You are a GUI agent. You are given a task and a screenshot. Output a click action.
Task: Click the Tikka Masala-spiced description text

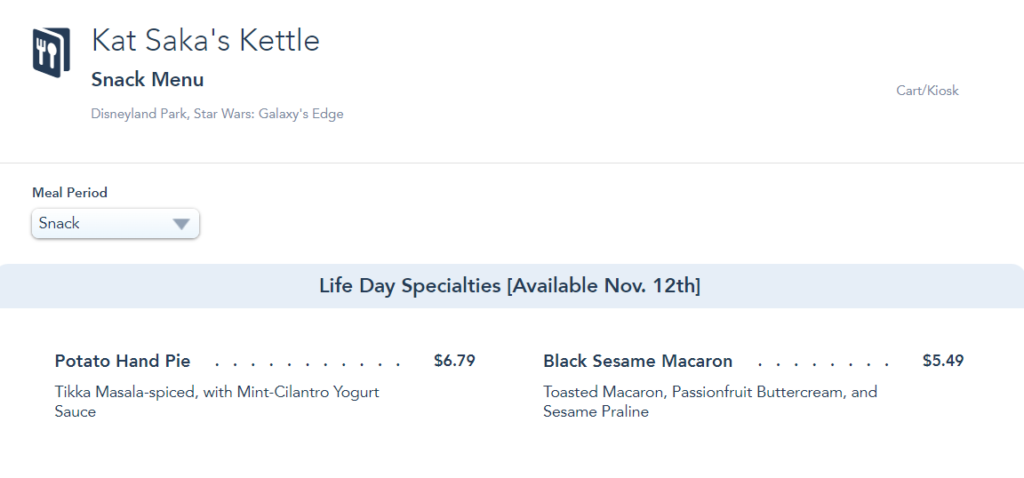(217, 392)
